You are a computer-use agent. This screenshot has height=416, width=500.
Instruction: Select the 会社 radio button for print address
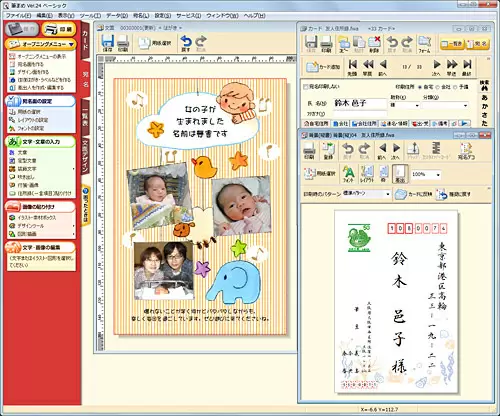tap(438, 87)
